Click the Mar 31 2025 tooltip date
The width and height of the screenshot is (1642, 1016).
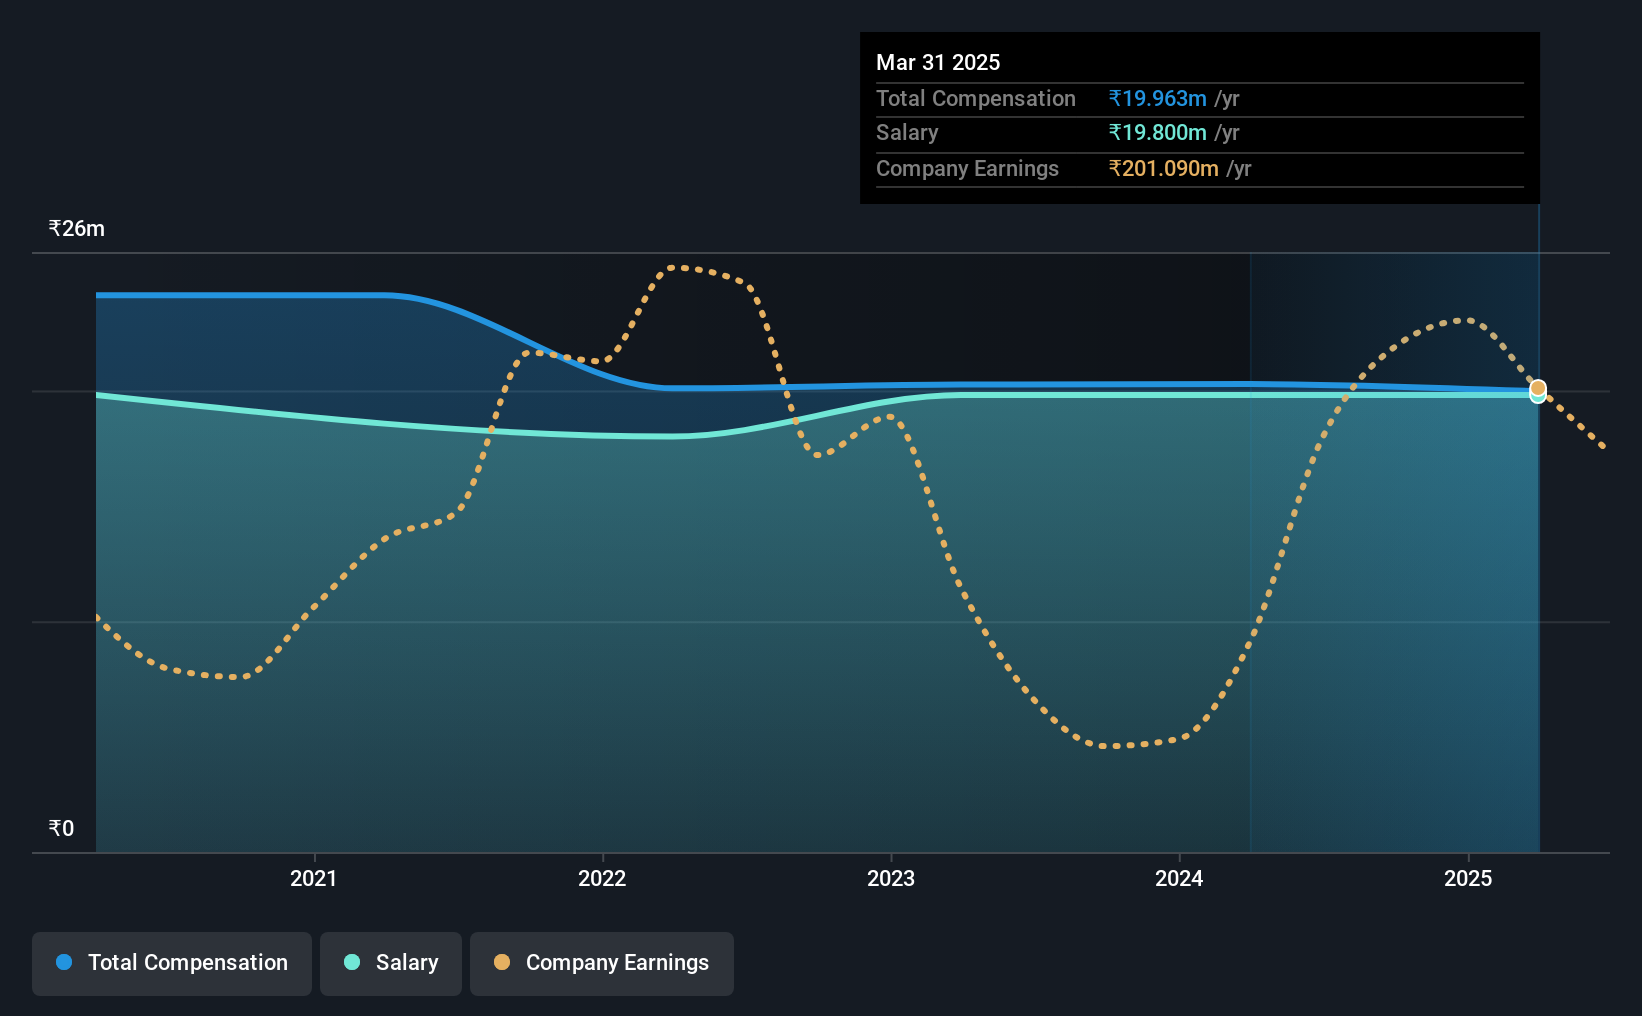[938, 62]
